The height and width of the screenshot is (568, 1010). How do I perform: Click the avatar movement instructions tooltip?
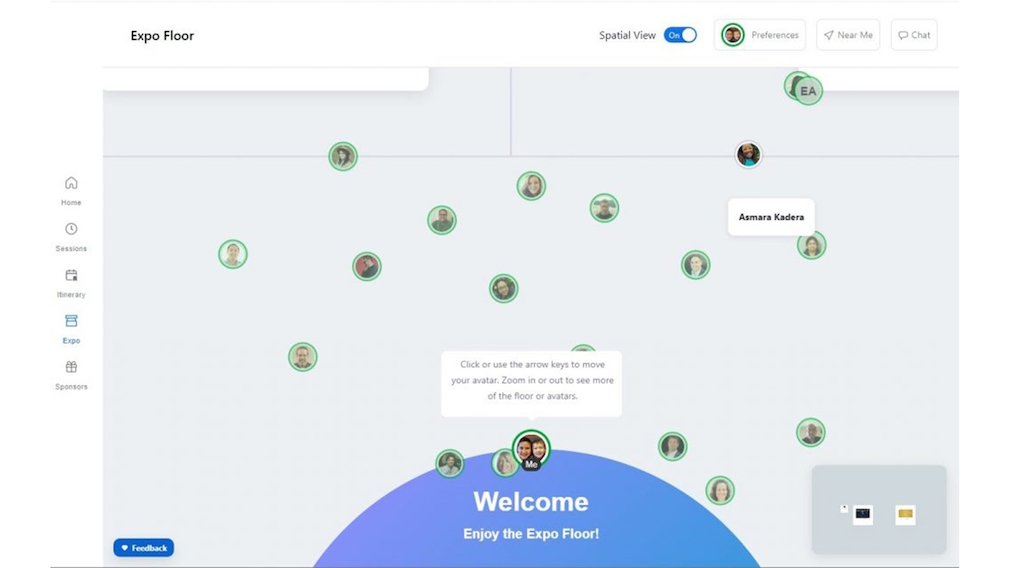tap(531, 381)
